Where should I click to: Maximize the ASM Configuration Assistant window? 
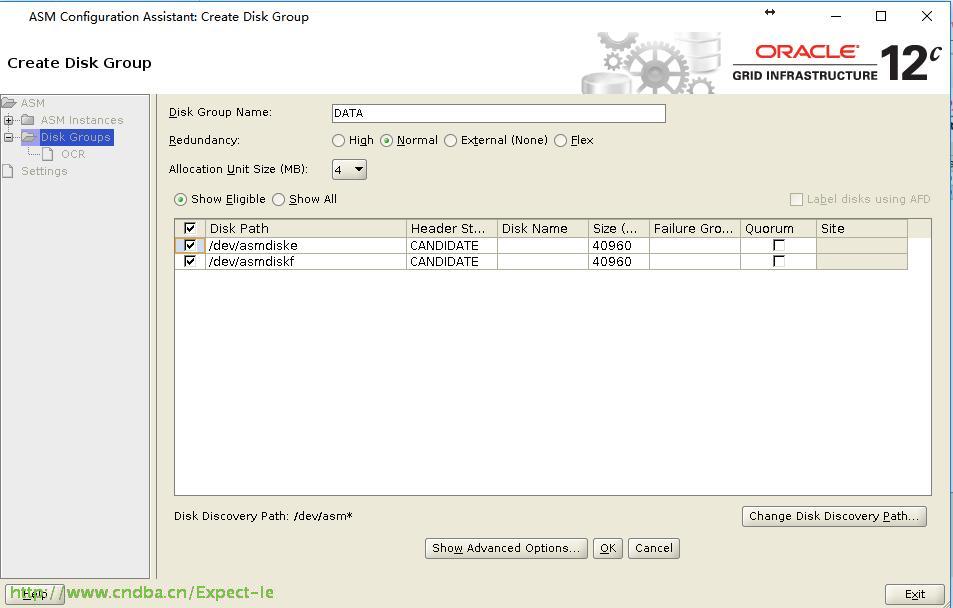pyautogui.click(x=881, y=16)
